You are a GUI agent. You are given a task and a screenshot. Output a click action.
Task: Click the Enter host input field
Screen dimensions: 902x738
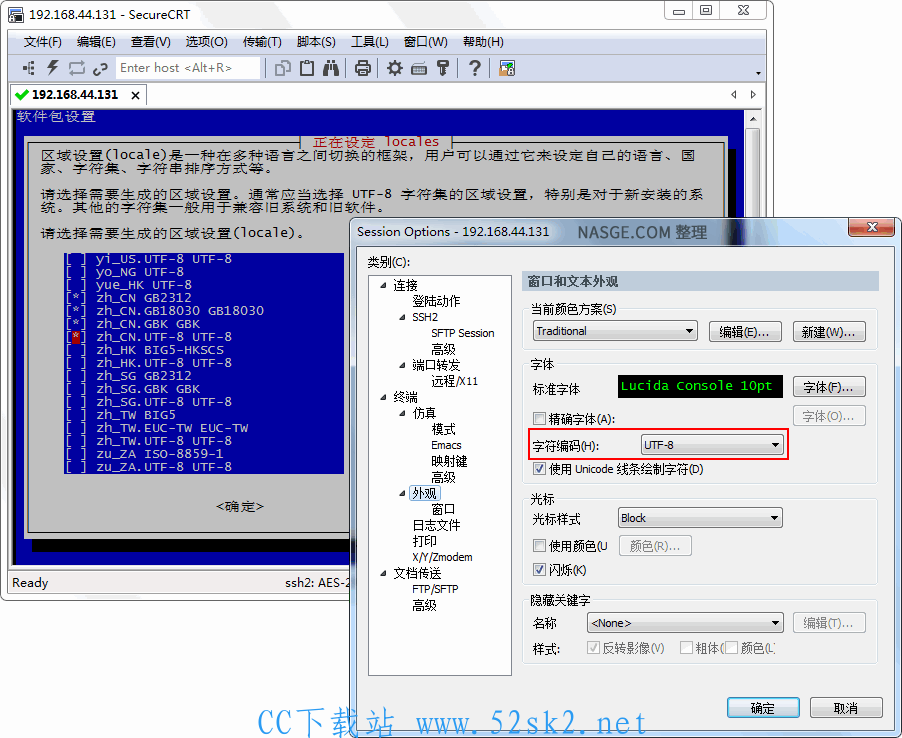(188, 68)
